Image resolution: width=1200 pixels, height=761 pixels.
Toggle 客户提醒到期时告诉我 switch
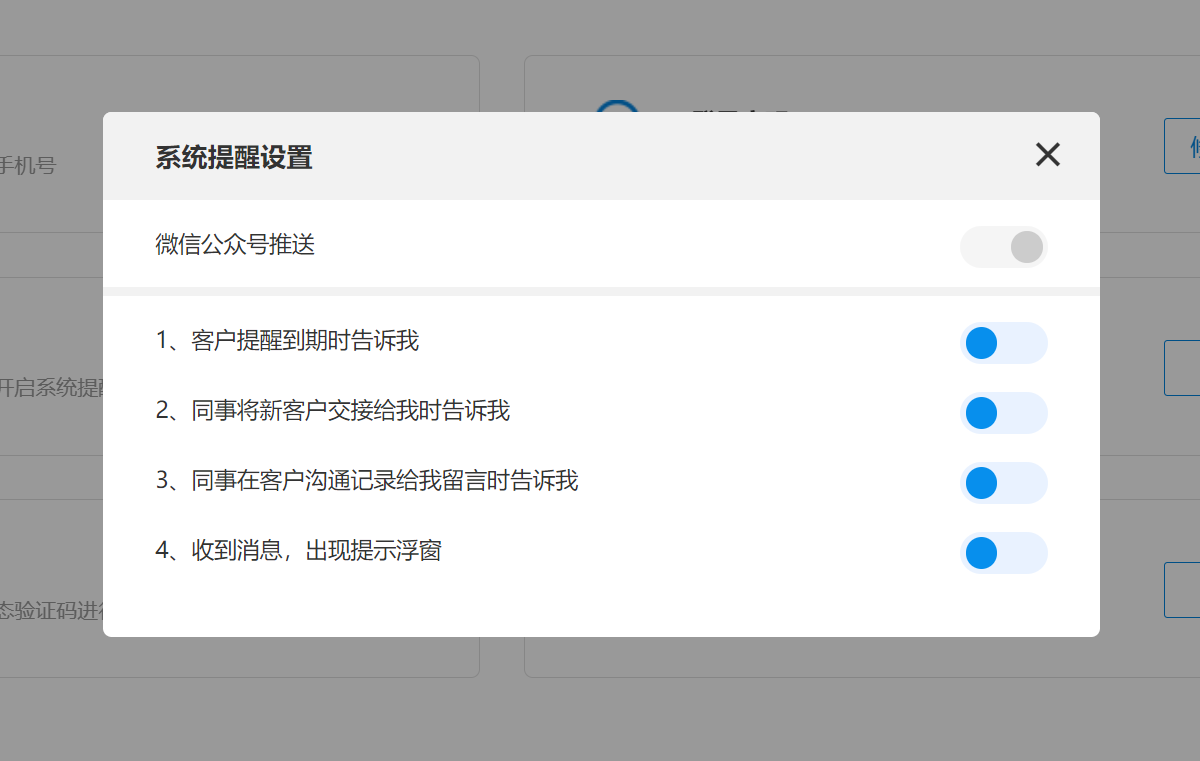(1003, 343)
